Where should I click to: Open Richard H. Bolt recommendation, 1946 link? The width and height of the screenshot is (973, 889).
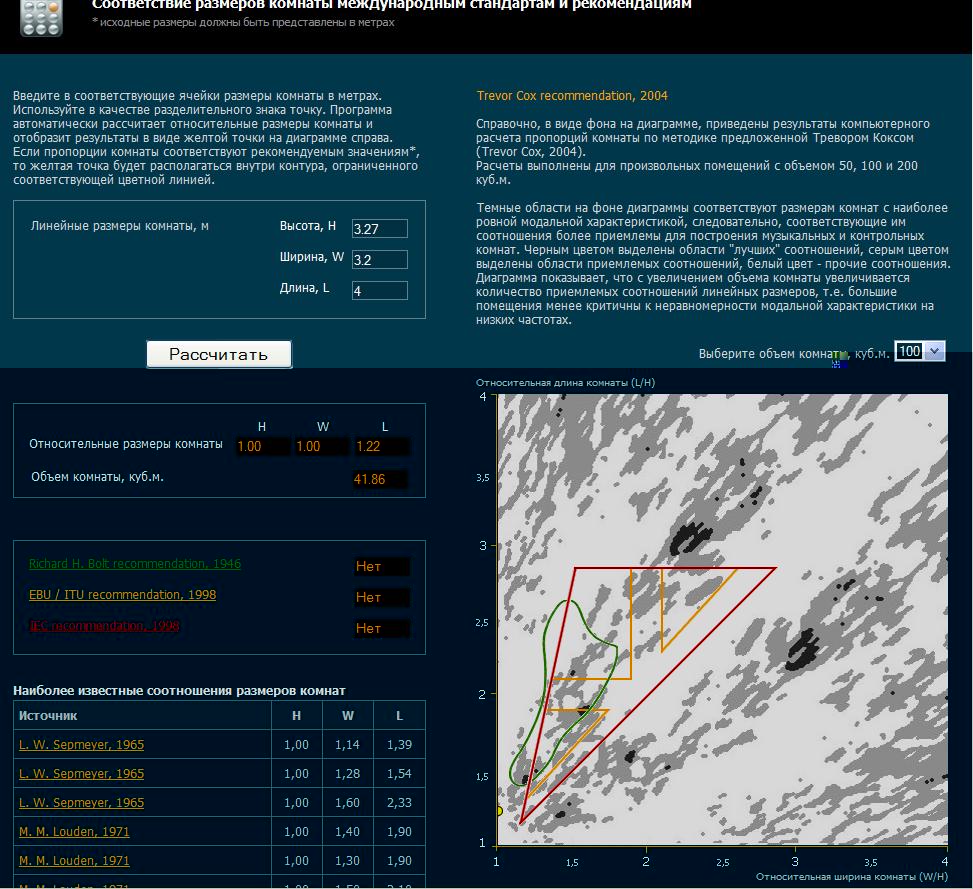click(x=134, y=564)
